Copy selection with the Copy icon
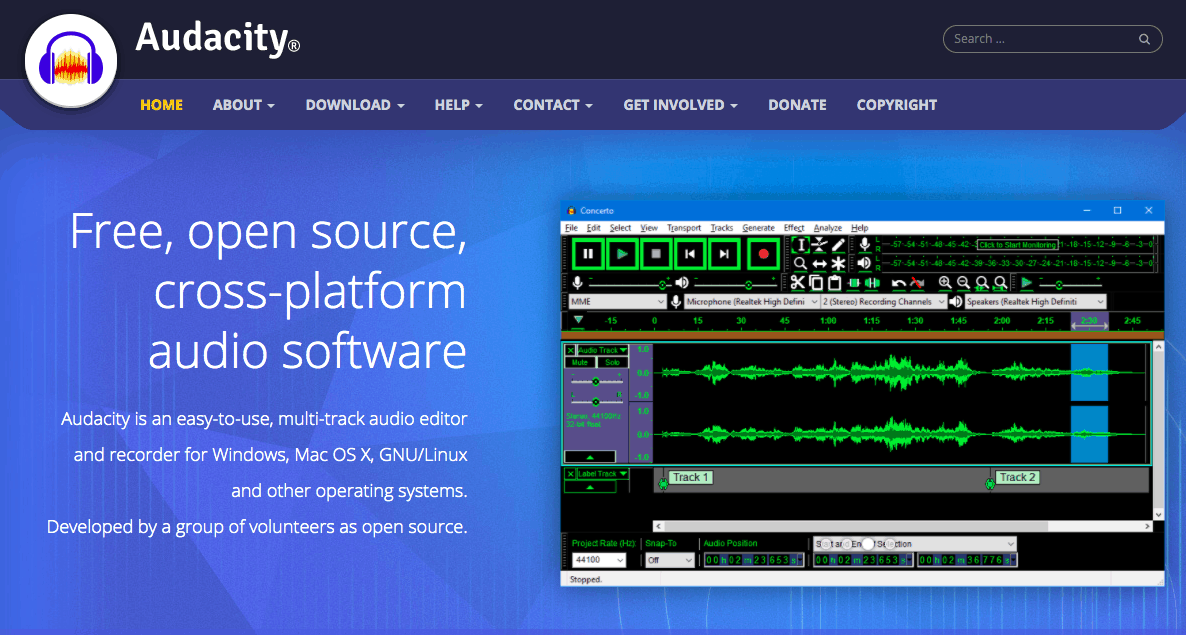This screenshot has width=1186, height=635. coord(816,283)
